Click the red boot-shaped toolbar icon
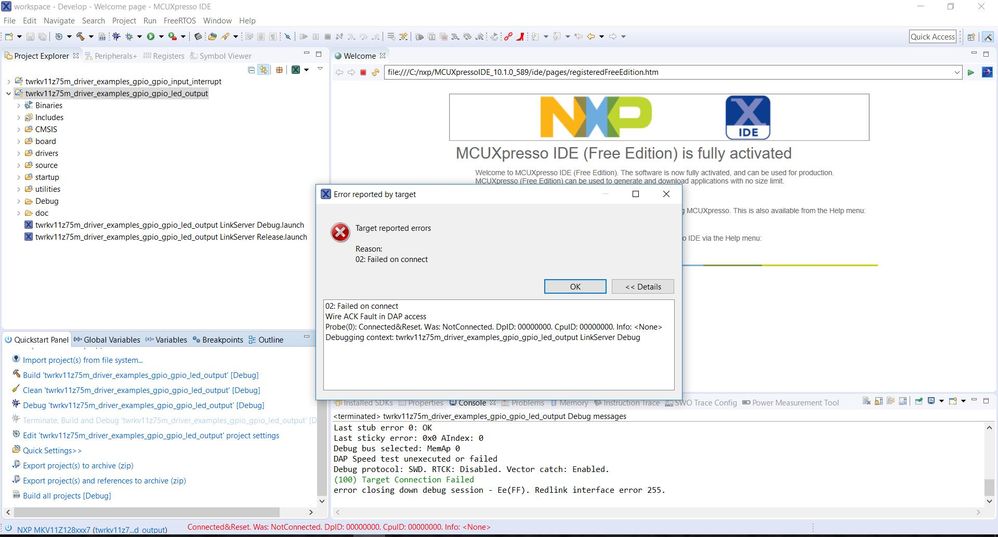This screenshot has width=998, height=537. pyautogui.click(x=520, y=36)
